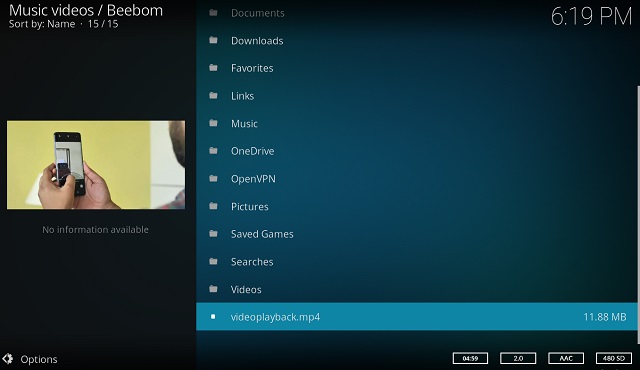Click the OpenVPN folder icon
Viewport: 640px width, 370px height.
pos(213,179)
